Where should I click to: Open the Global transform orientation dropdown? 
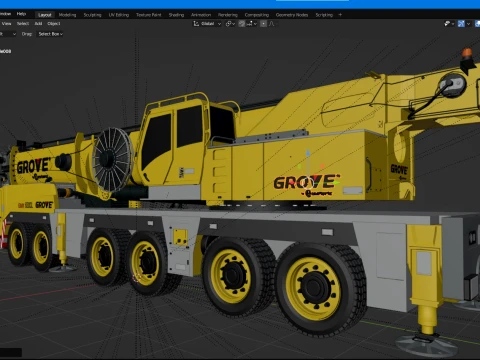pos(207,24)
